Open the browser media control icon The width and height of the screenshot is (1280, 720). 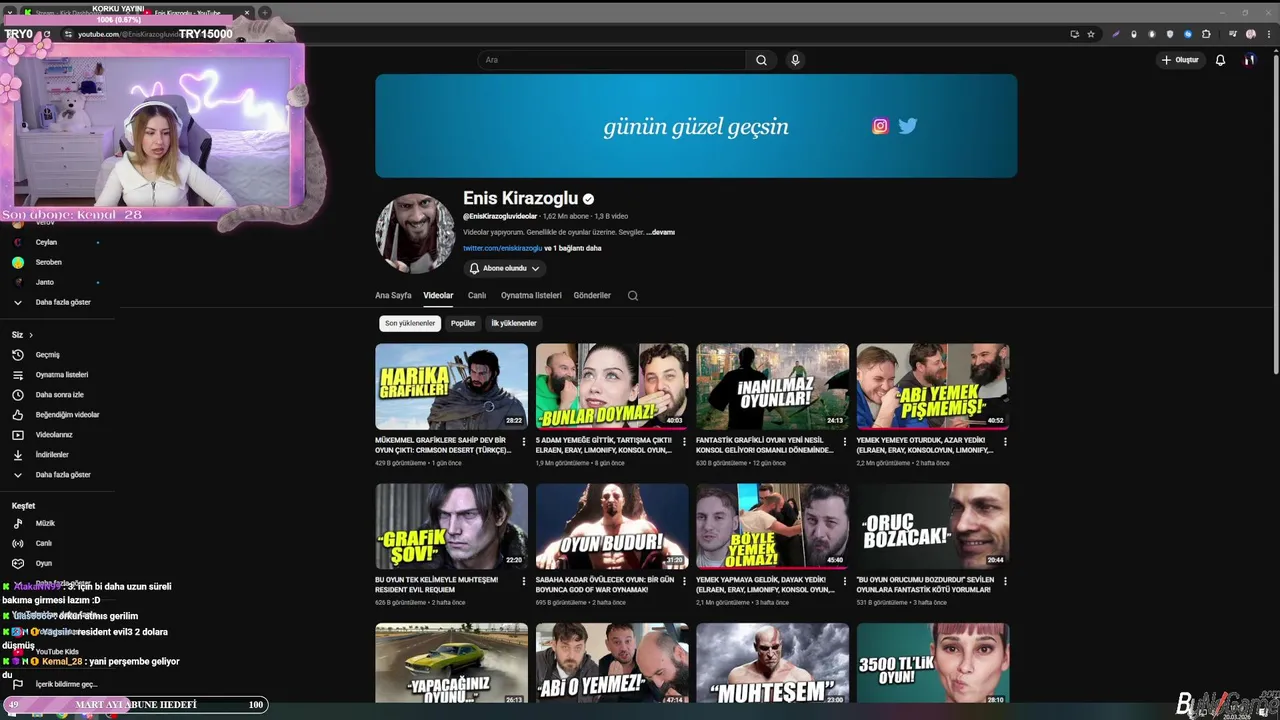(1233, 34)
